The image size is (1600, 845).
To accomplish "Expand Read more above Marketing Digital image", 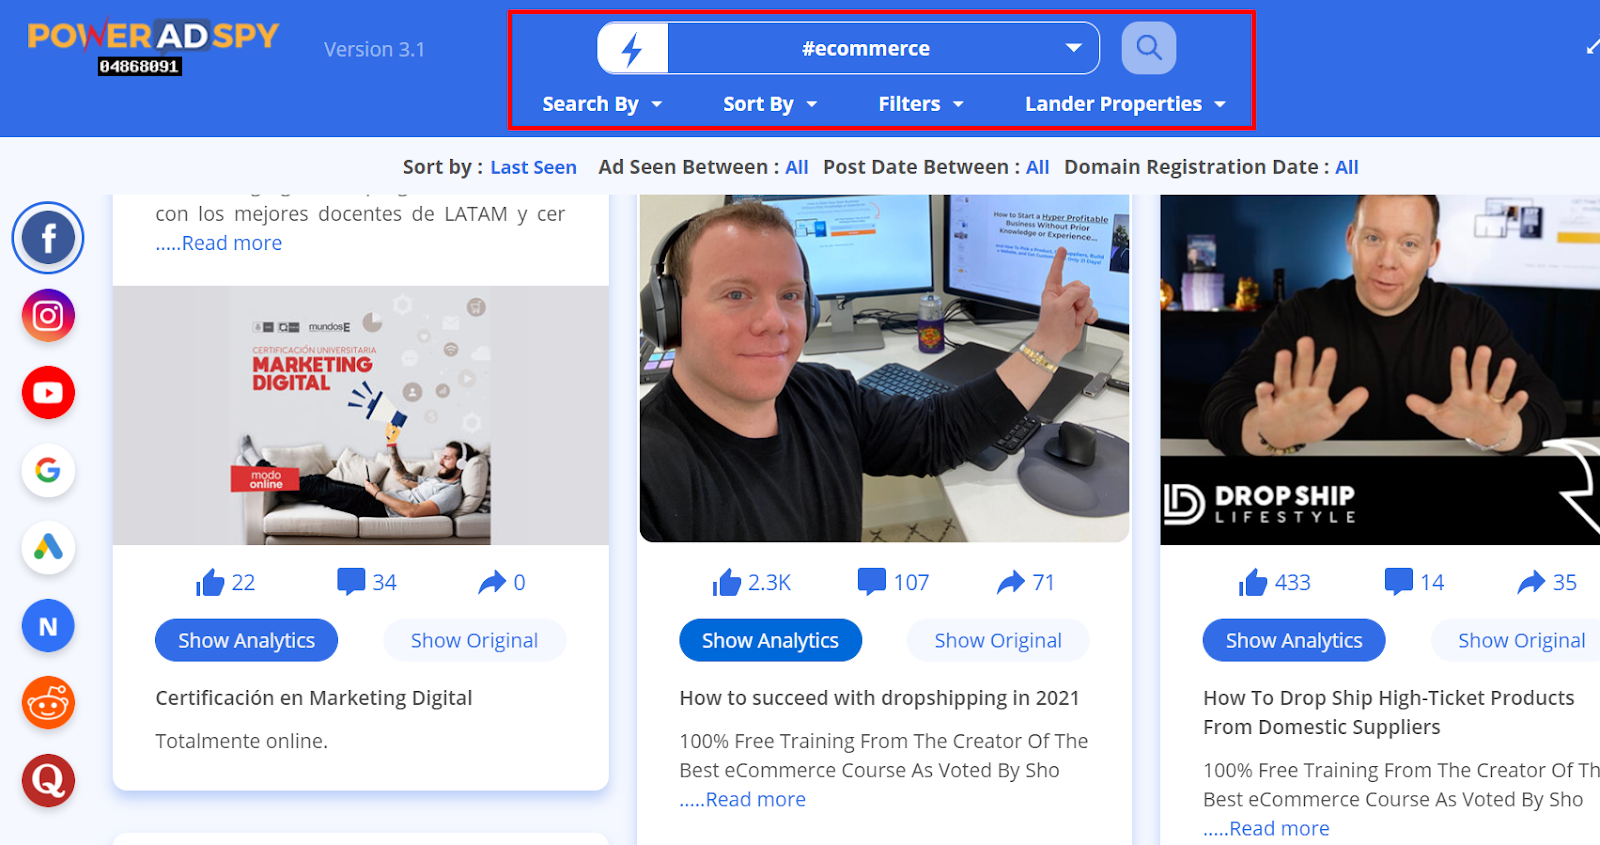I will point(232,243).
